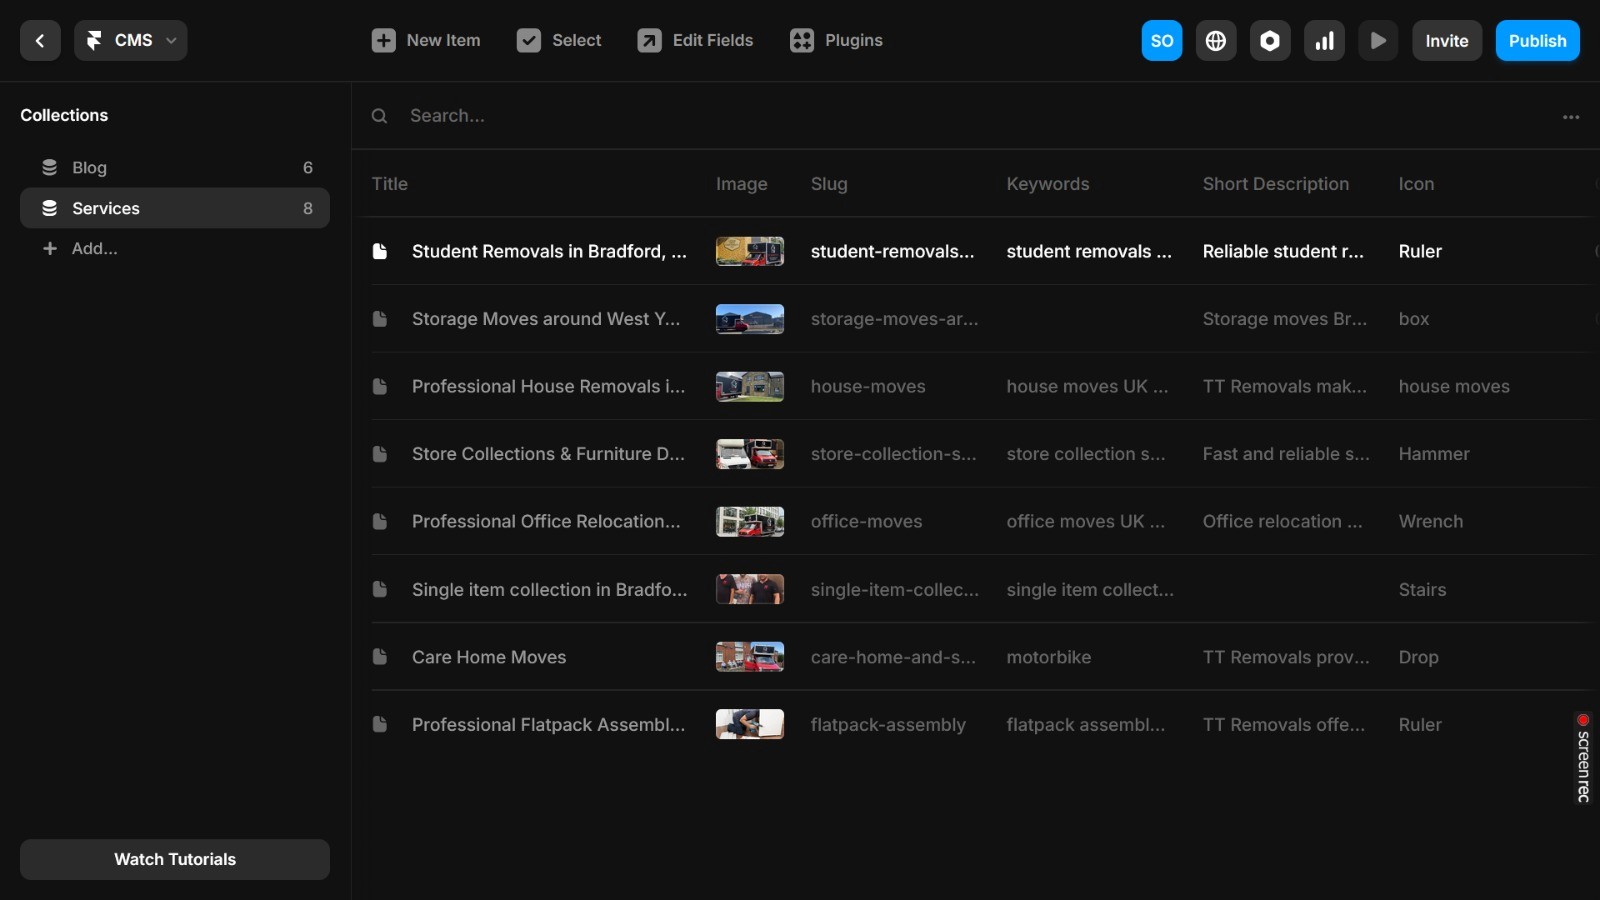This screenshot has width=1600, height=900.
Task: Click the Title column header
Action: pyautogui.click(x=389, y=184)
